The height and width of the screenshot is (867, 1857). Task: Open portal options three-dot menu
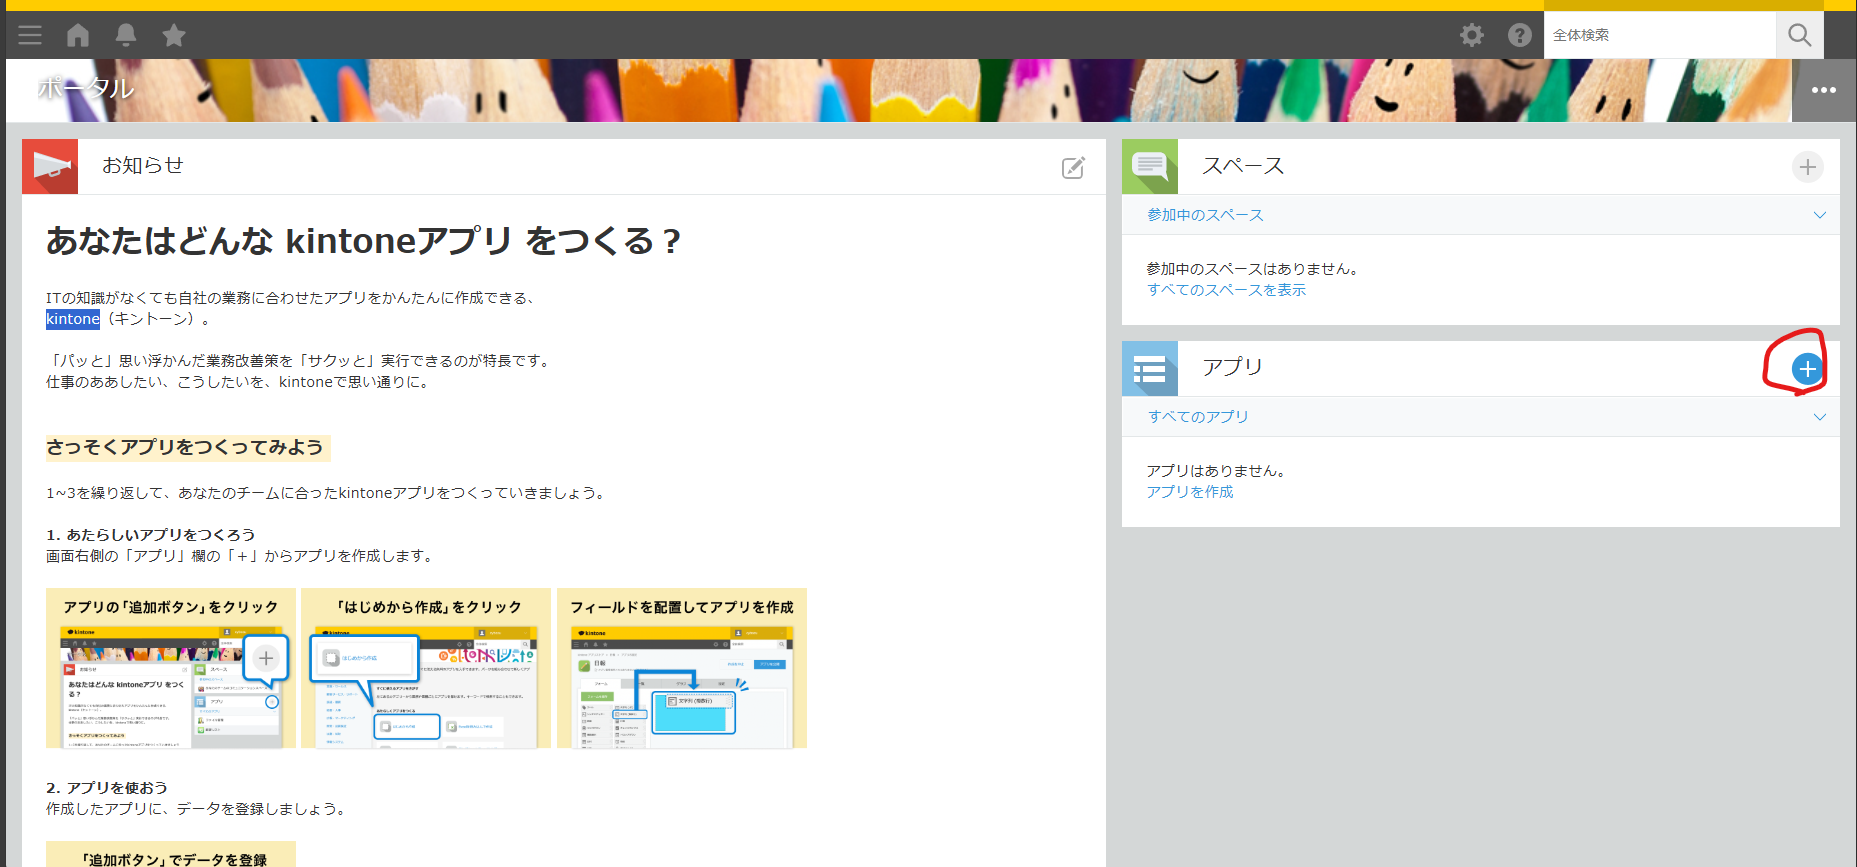pyautogui.click(x=1824, y=90)
